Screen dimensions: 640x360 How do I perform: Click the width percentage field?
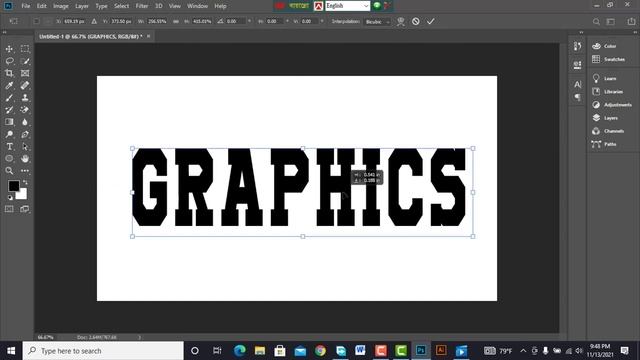(157, 21)
